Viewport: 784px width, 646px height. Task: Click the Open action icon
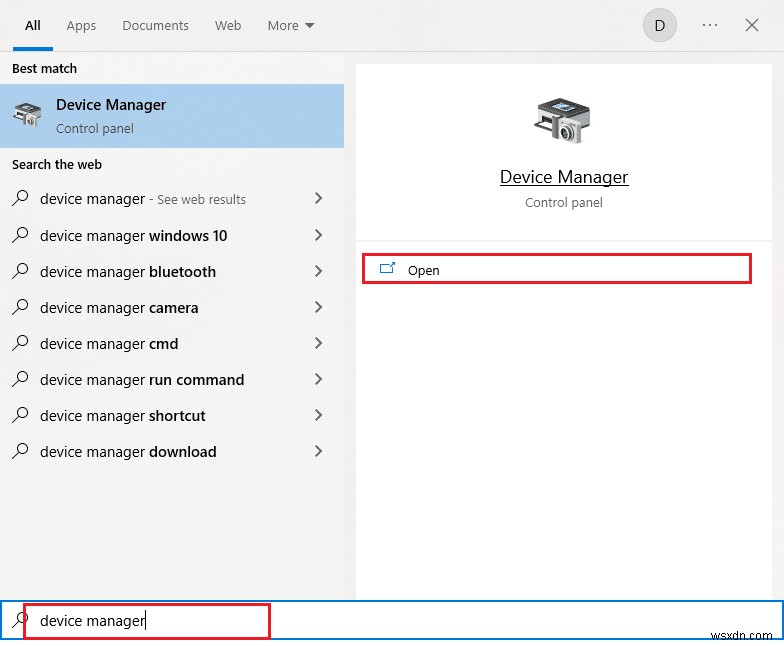387,269
